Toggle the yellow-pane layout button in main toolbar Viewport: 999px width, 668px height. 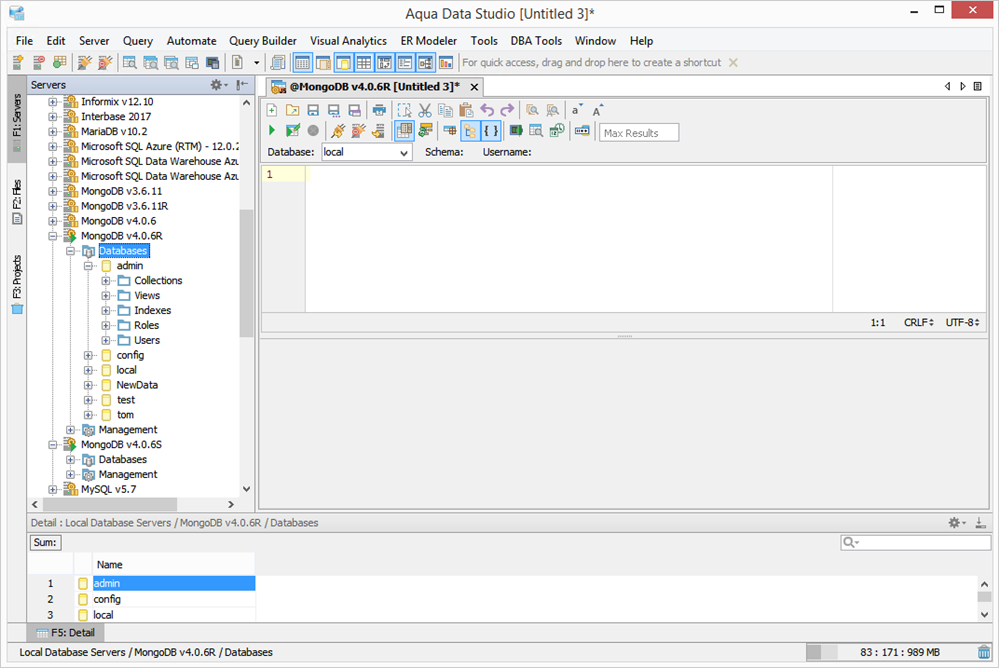point(343,62)
